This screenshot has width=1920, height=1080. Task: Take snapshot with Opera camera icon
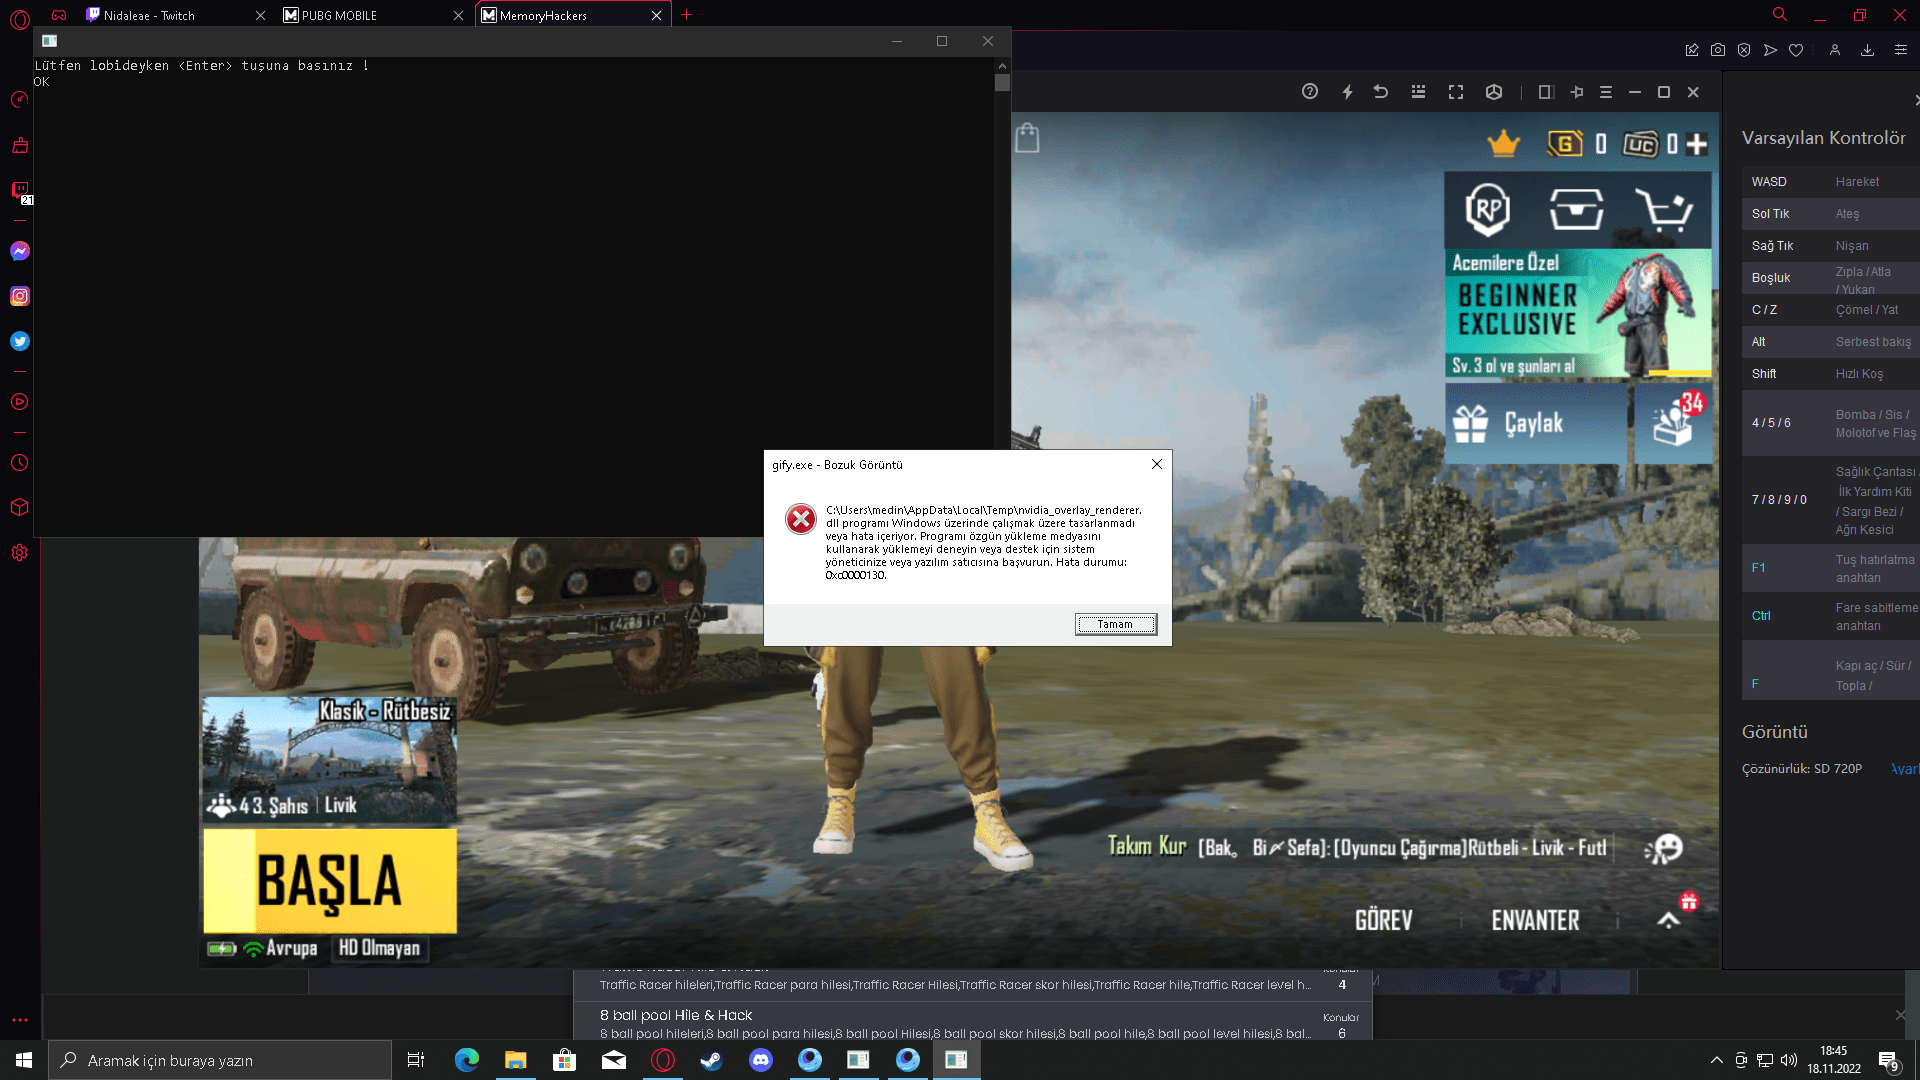pos(1718,50)
